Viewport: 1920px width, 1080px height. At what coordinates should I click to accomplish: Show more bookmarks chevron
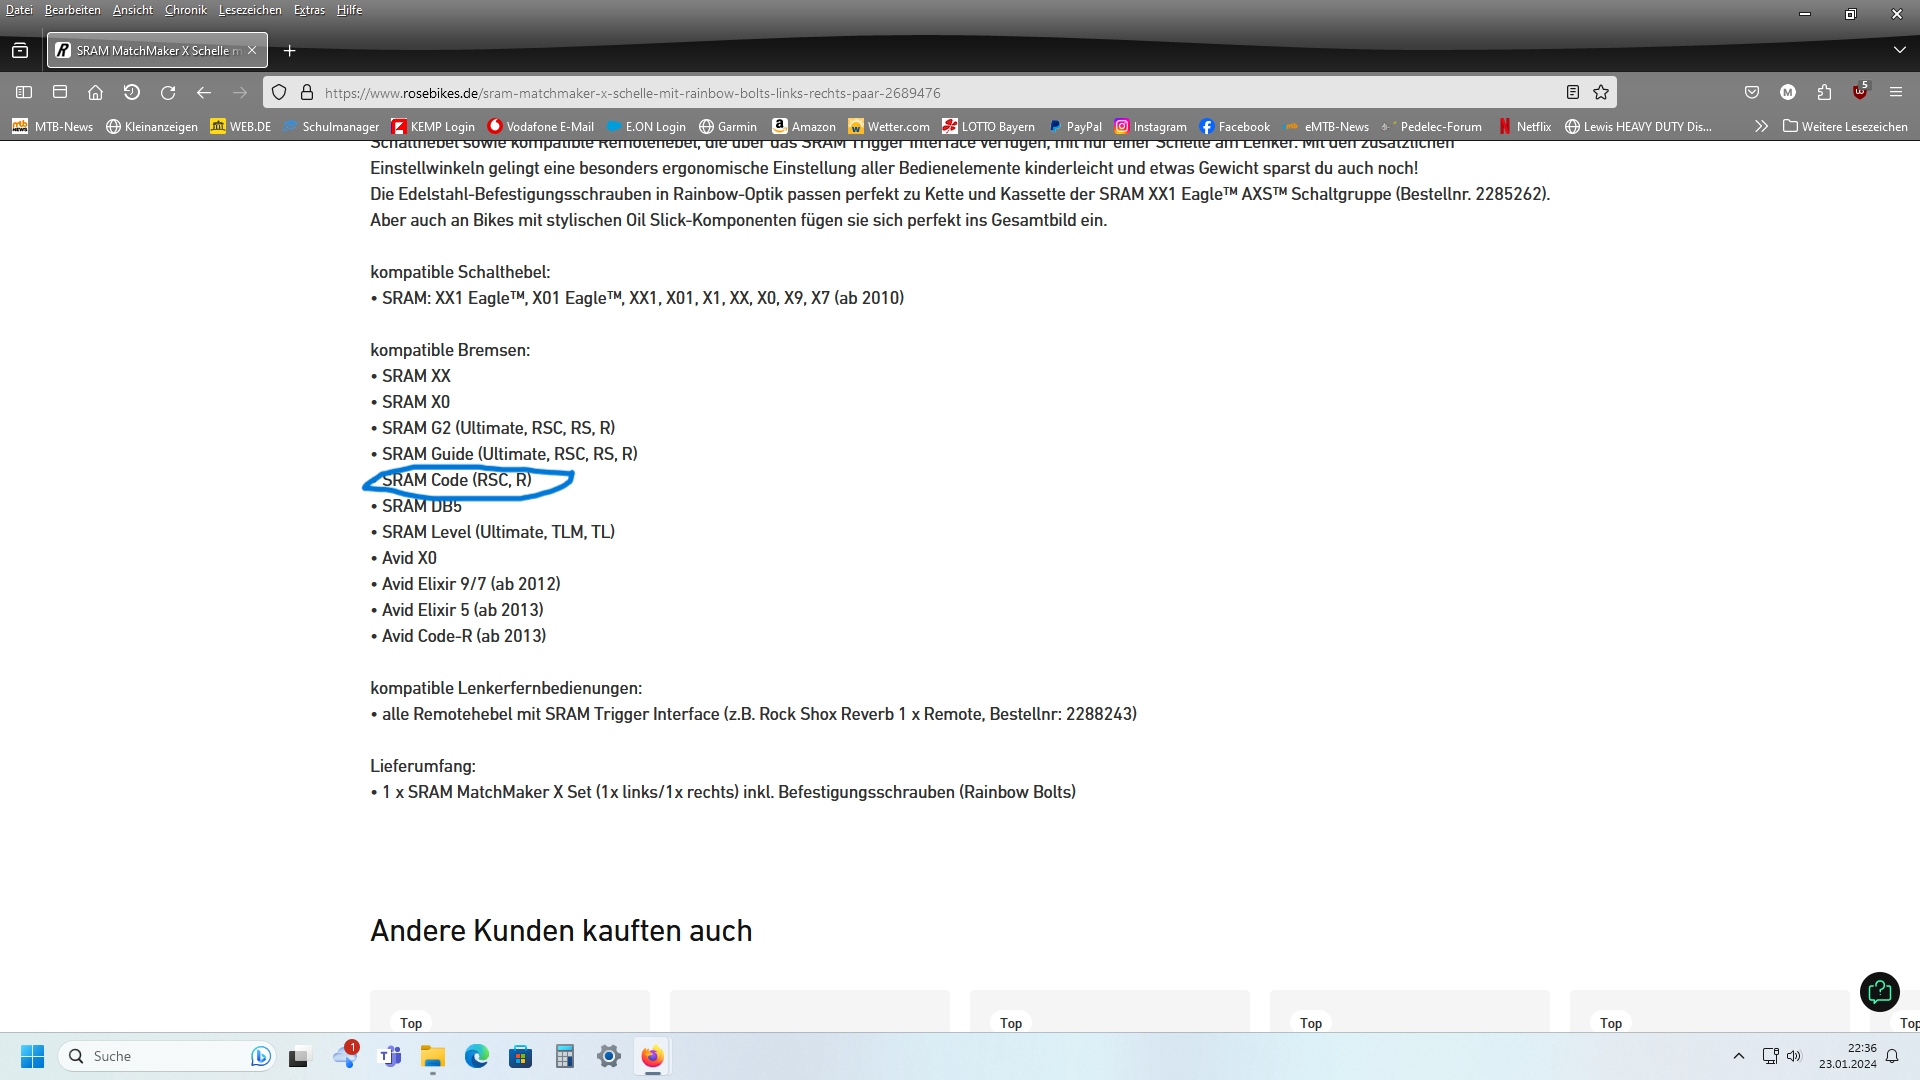tap(1761, 126)
